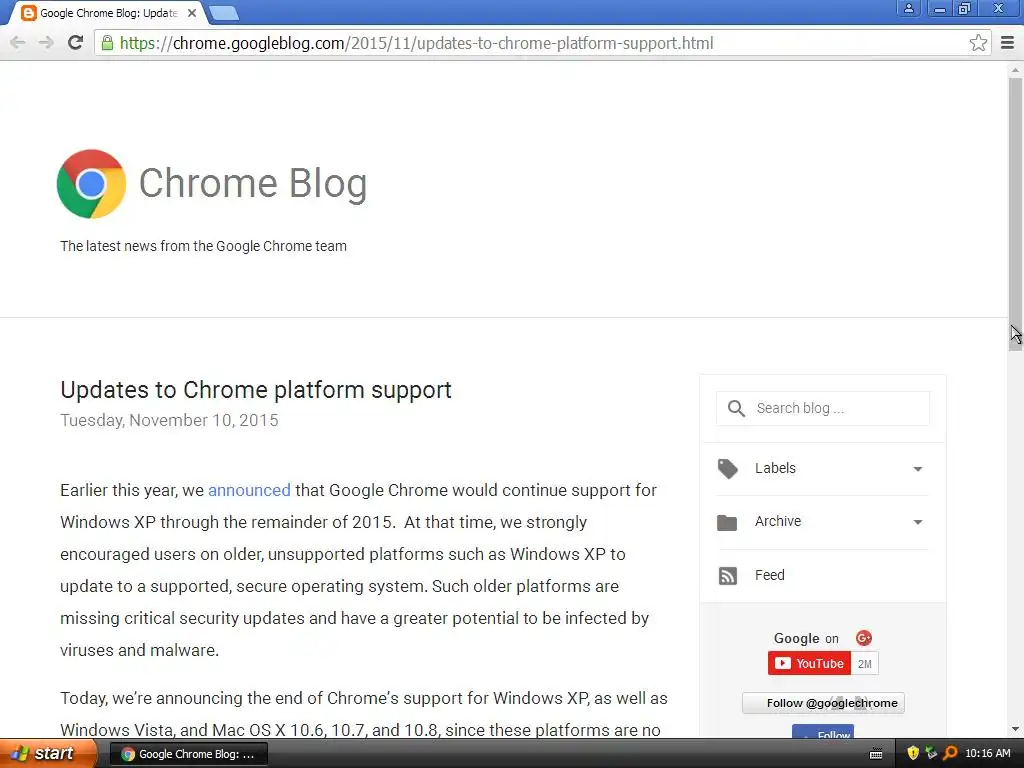Click the Labels tag icon
The width and height of the screenshot is (1024, 768).
click(727, 468)
